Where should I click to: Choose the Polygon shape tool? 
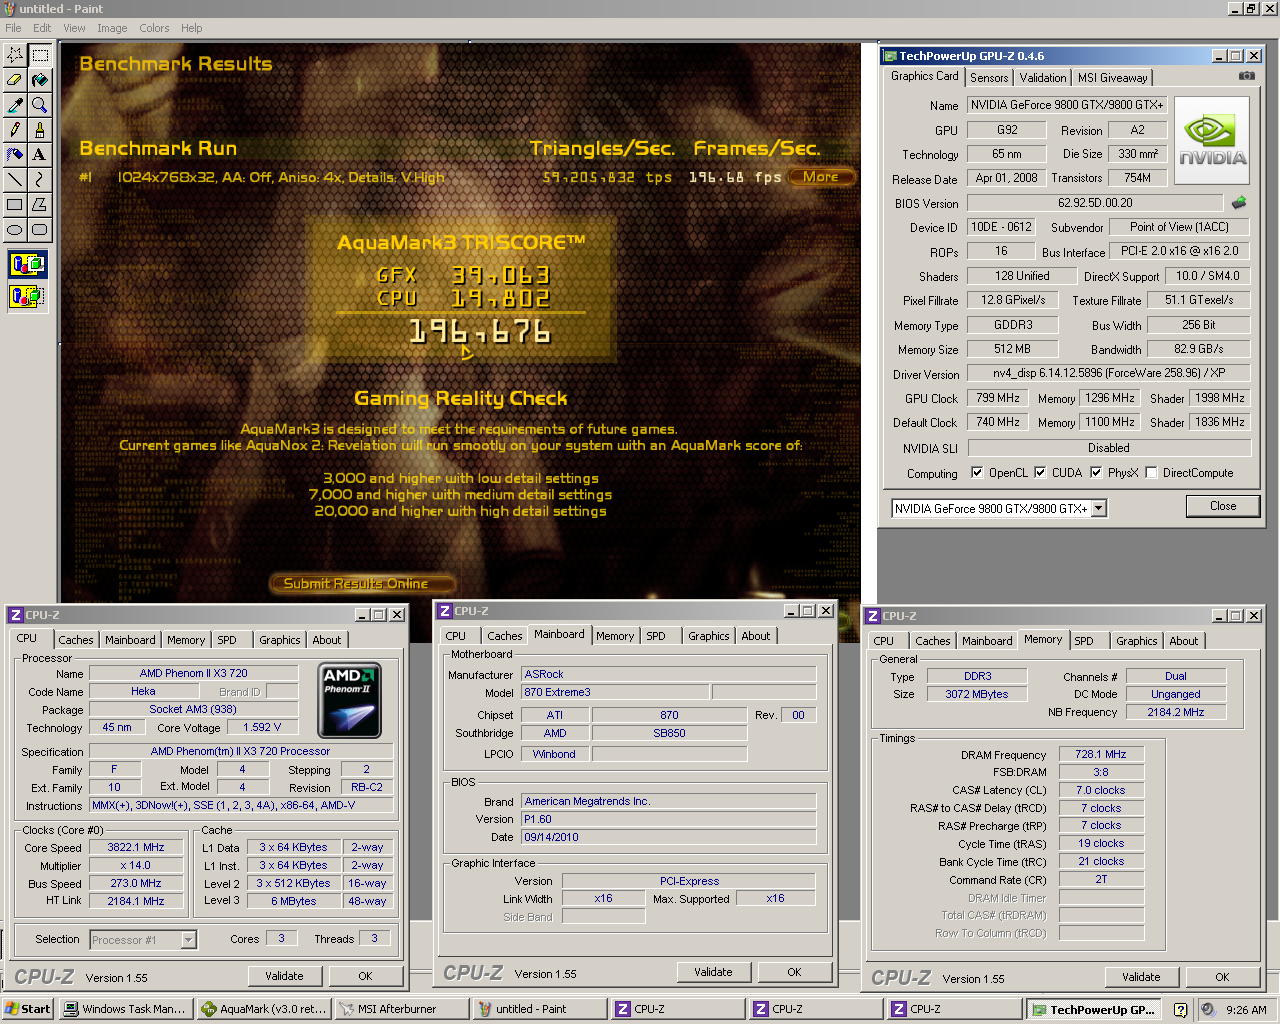[40, 205]
